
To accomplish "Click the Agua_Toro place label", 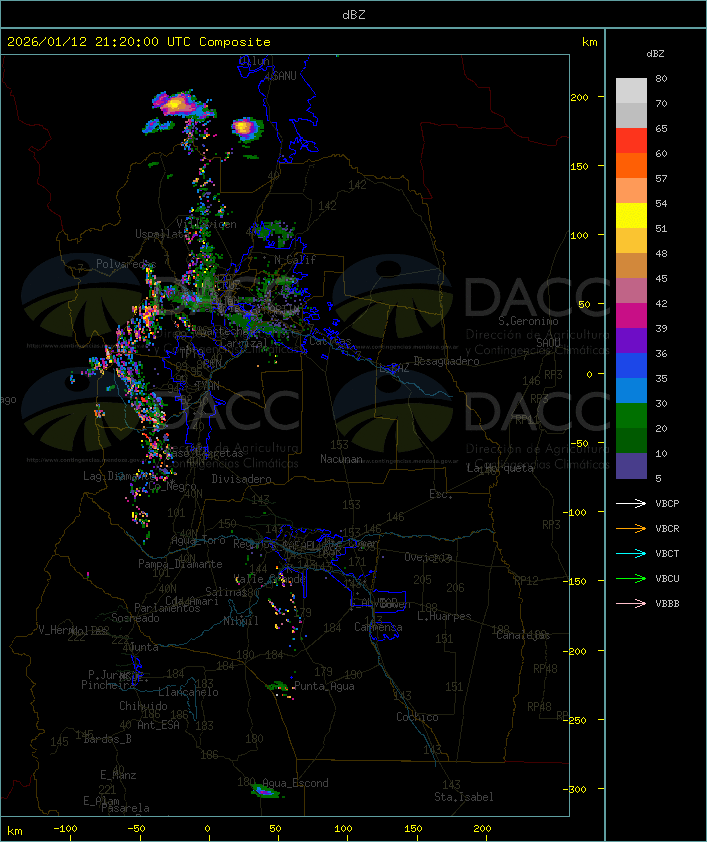I will (x=198, y=540).
